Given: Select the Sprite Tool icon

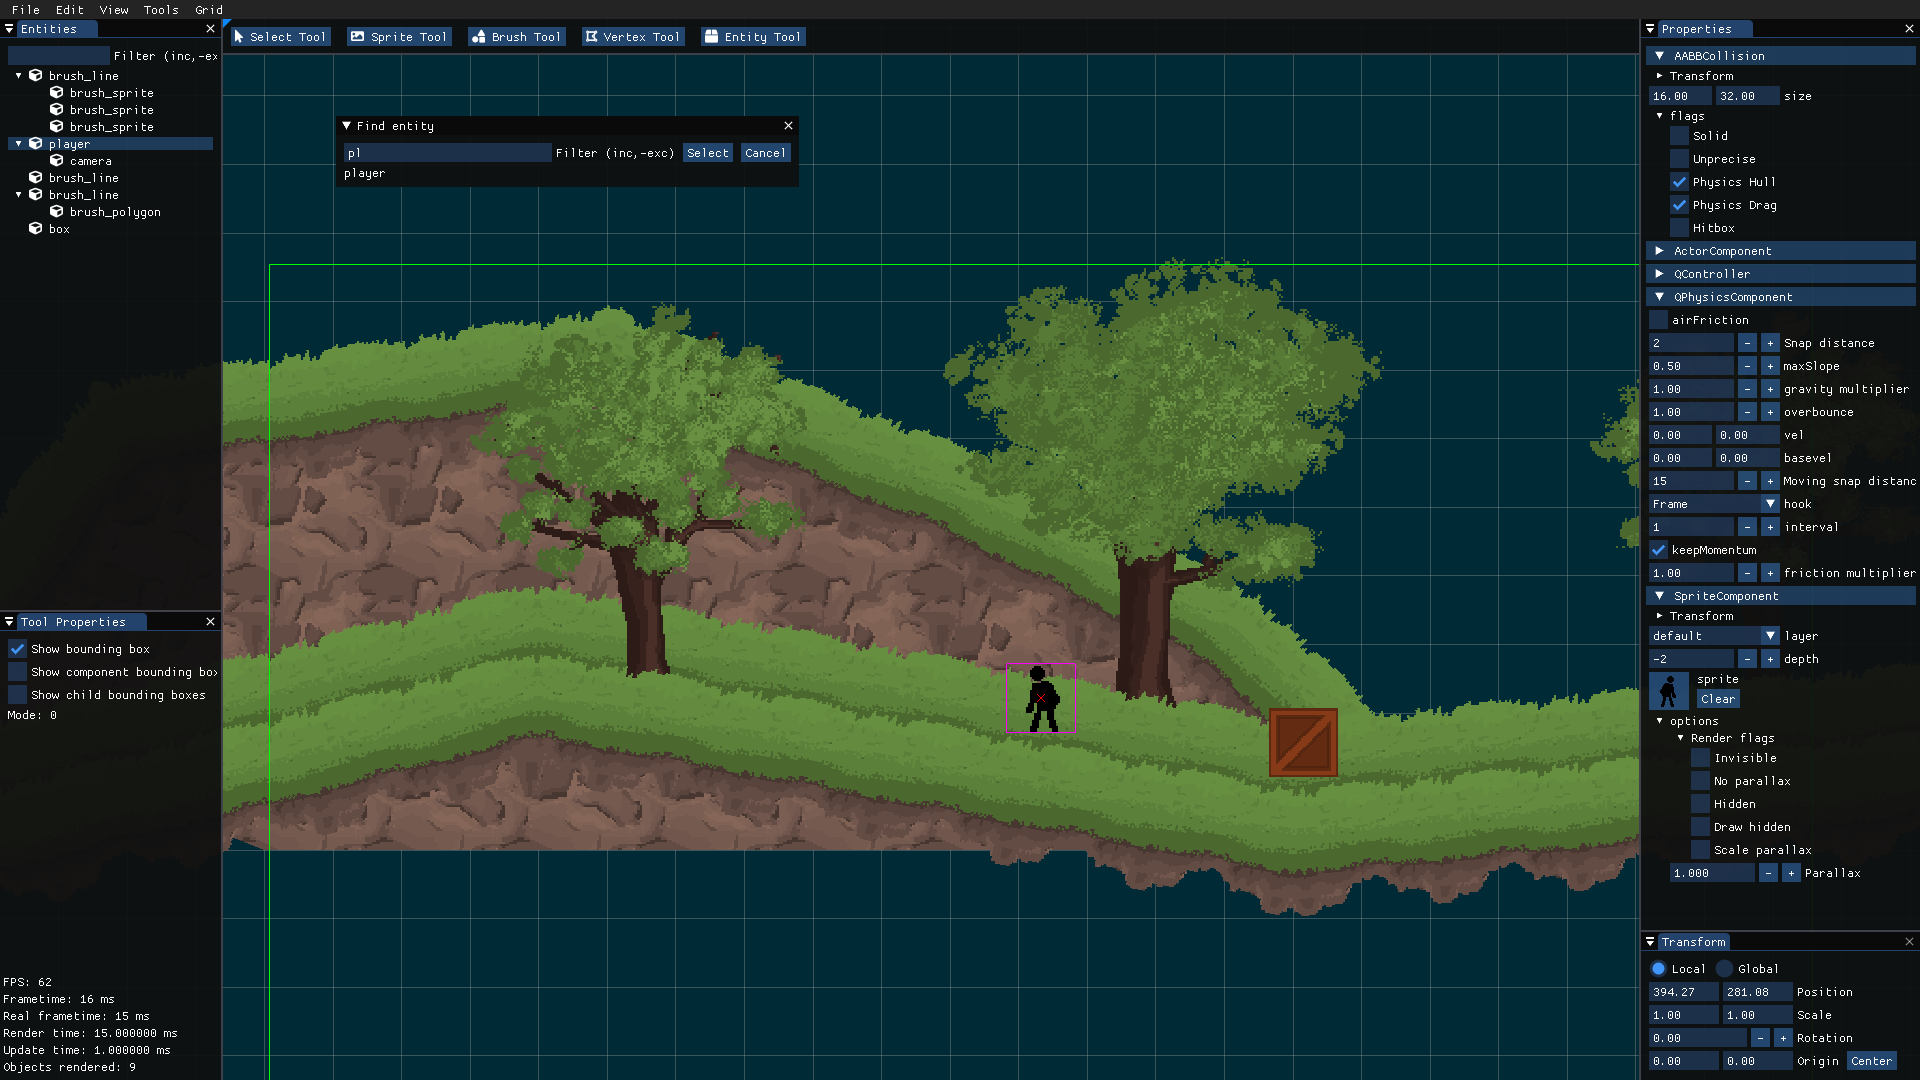Looking at the screenshot, I should [x=357, y=37].
